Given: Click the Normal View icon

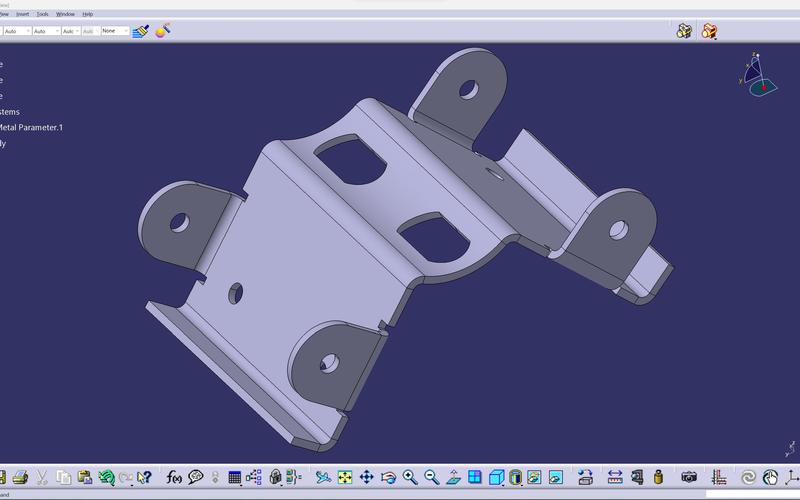Looking at the screenshot, I should (x=453, y=478).
